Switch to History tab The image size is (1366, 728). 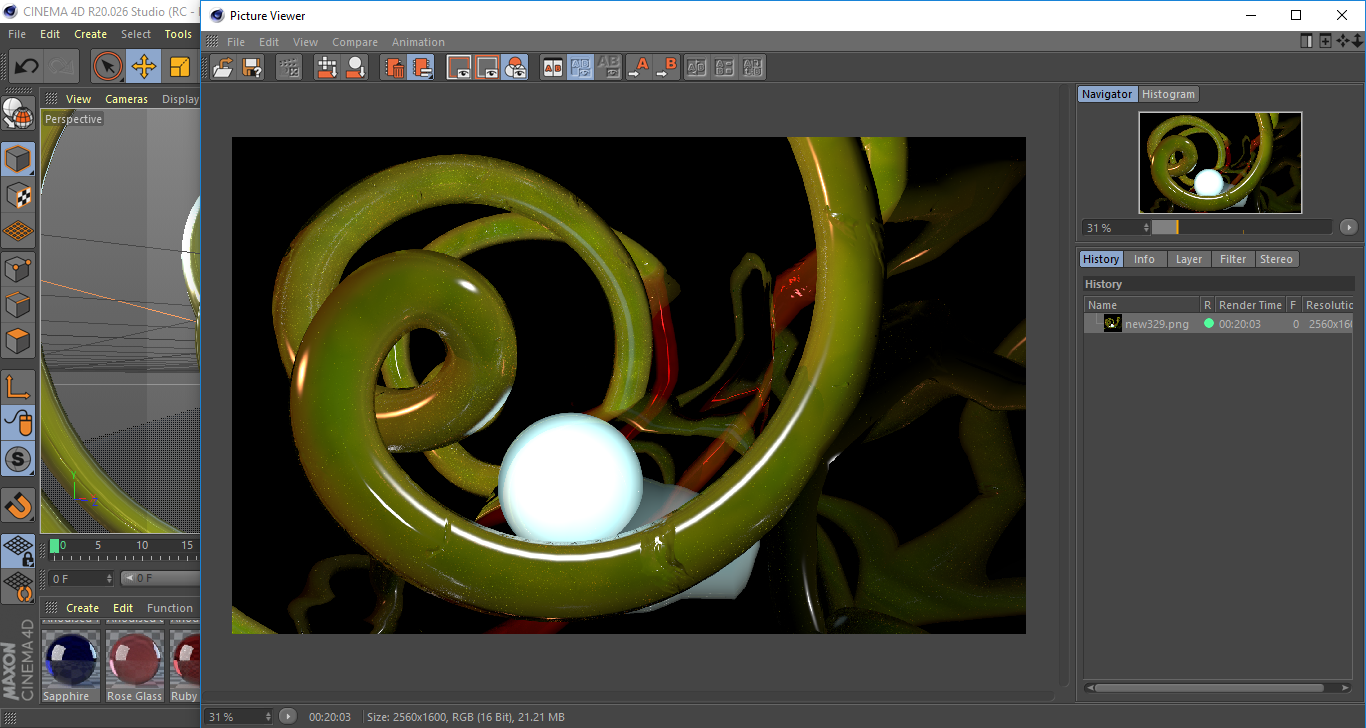point(1101,259)
